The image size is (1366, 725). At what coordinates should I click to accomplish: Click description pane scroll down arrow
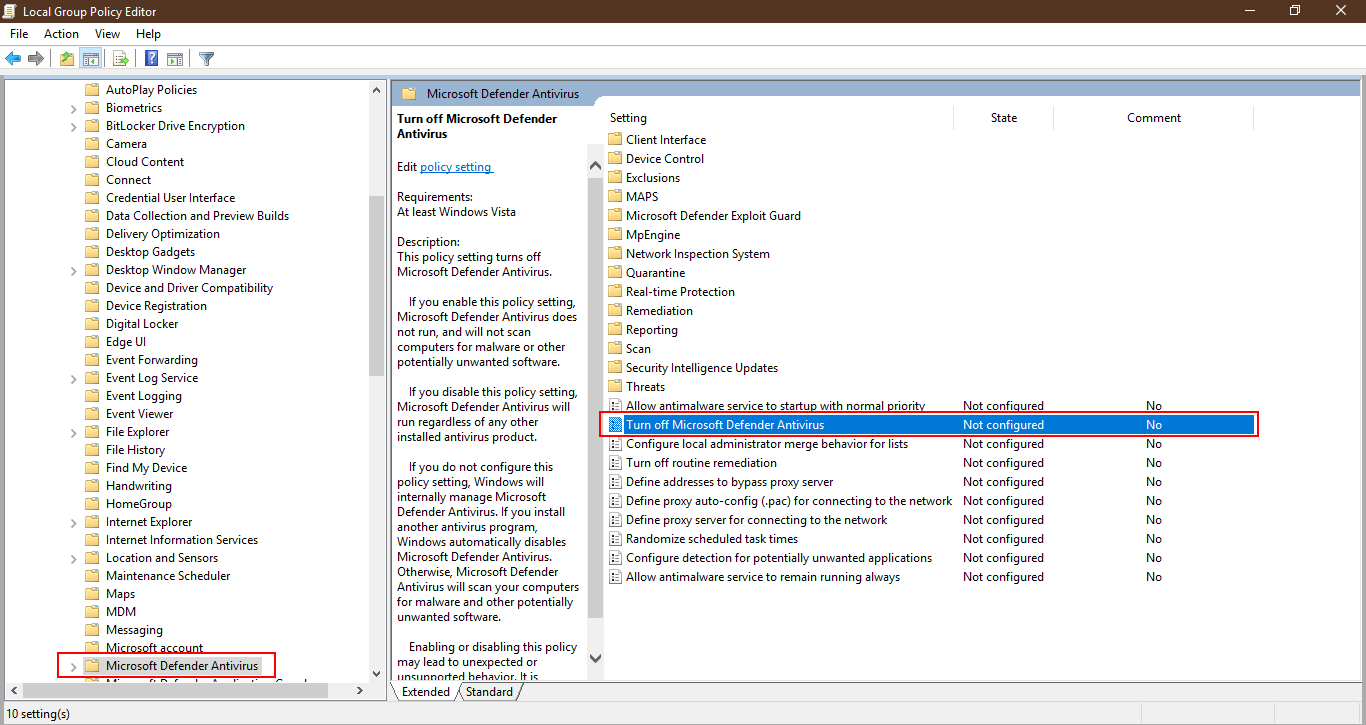[x=595, y=658]
